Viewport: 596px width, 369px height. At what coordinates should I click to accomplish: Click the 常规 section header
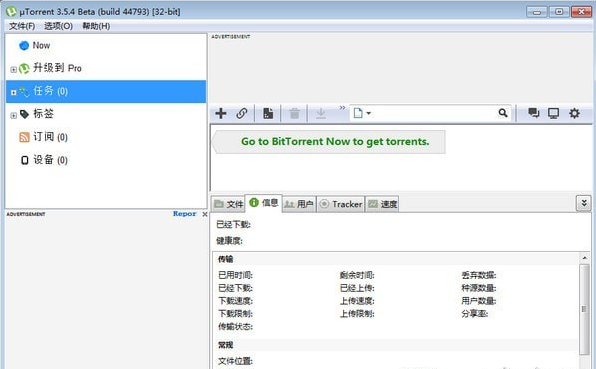click(225, 345)
